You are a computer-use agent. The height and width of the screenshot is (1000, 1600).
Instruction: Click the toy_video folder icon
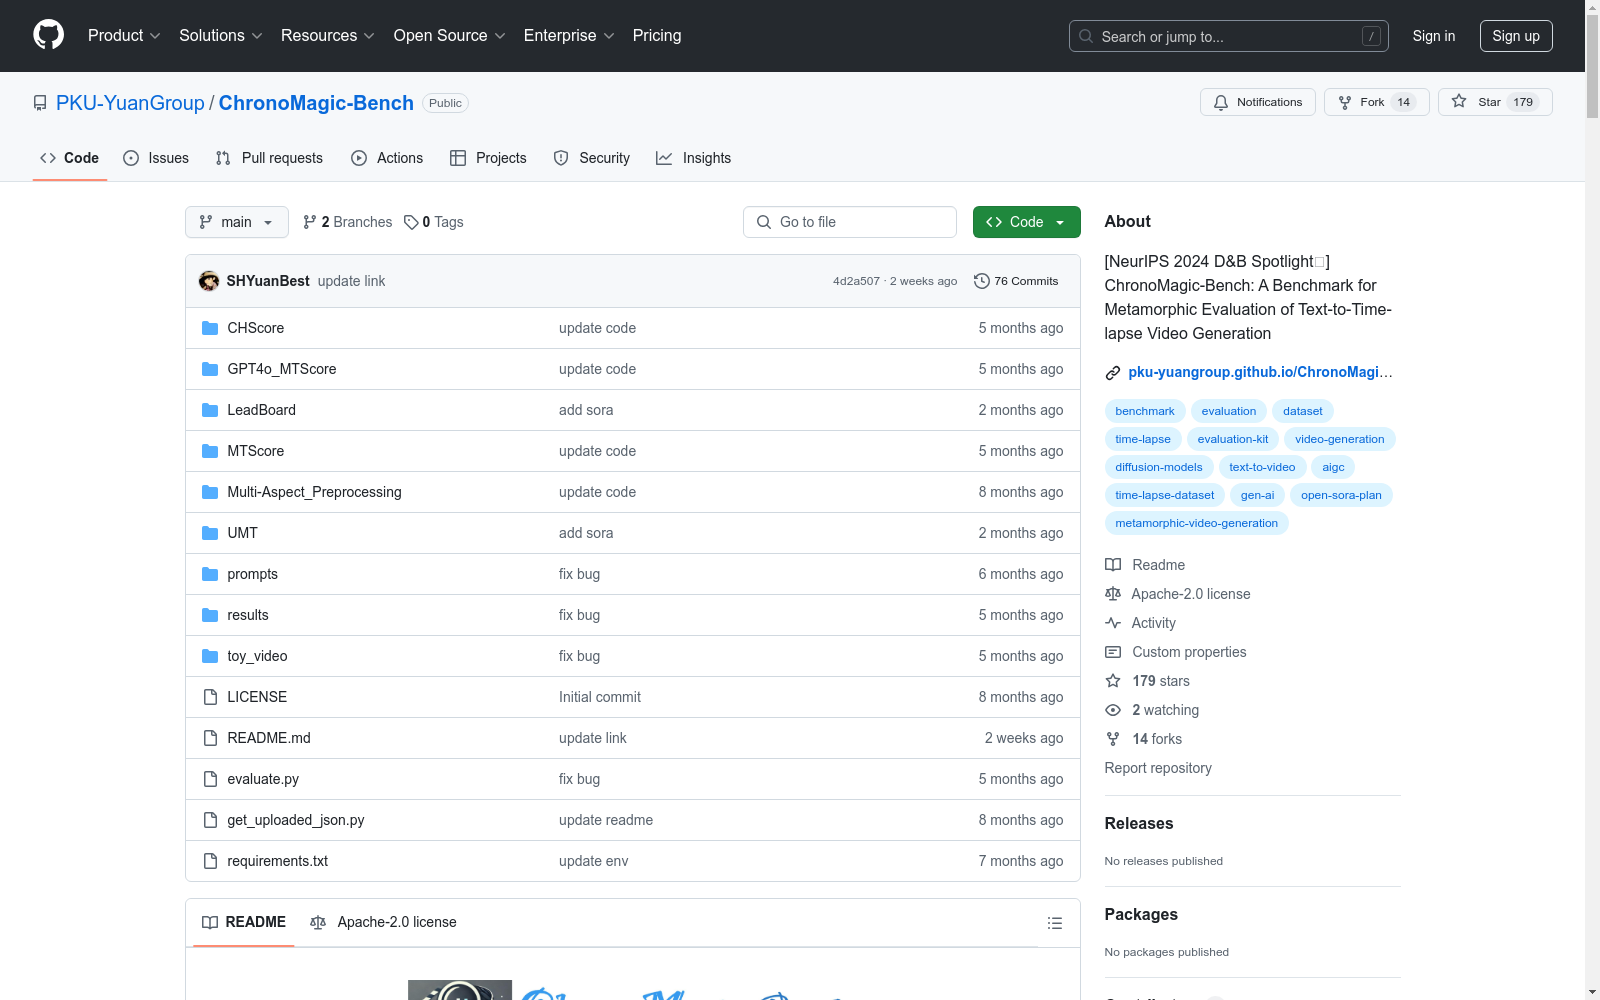[x=210, y=656]
